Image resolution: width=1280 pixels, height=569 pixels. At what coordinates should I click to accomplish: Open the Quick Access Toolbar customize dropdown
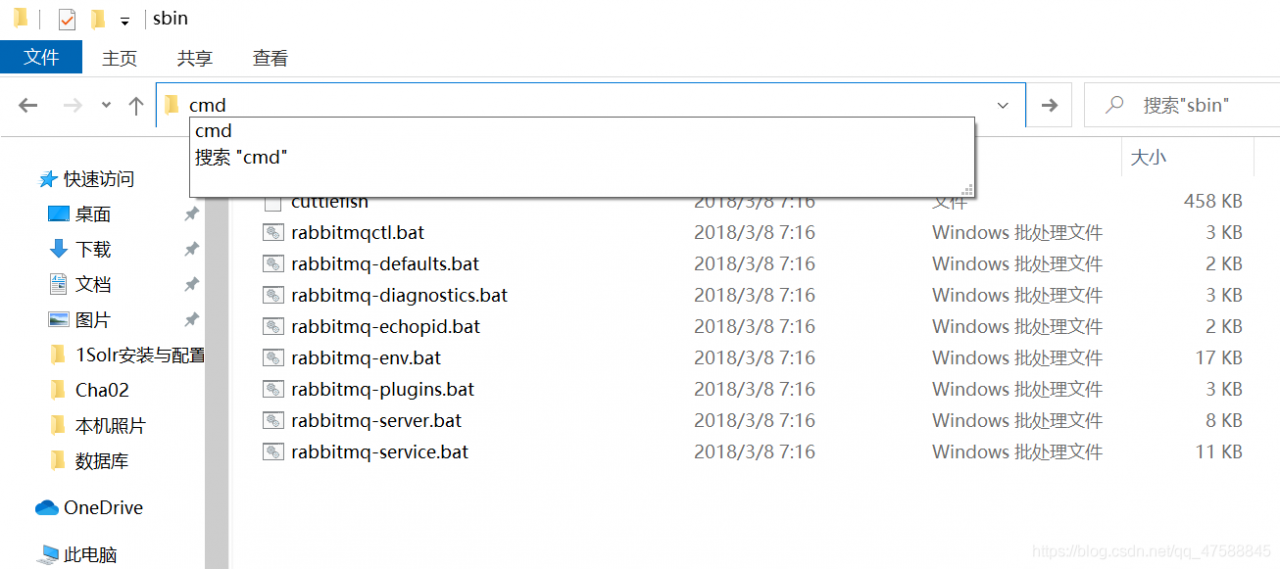124,21
